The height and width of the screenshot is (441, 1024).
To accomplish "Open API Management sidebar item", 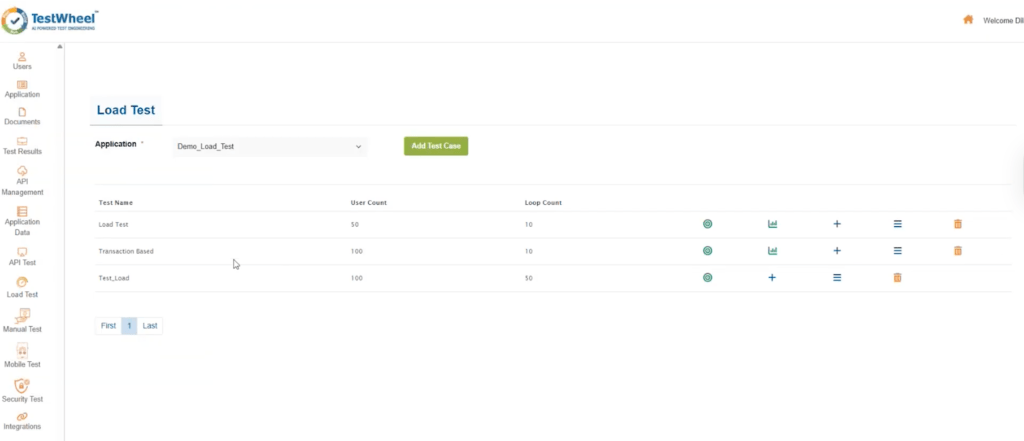I will click(x=22, y=180).
